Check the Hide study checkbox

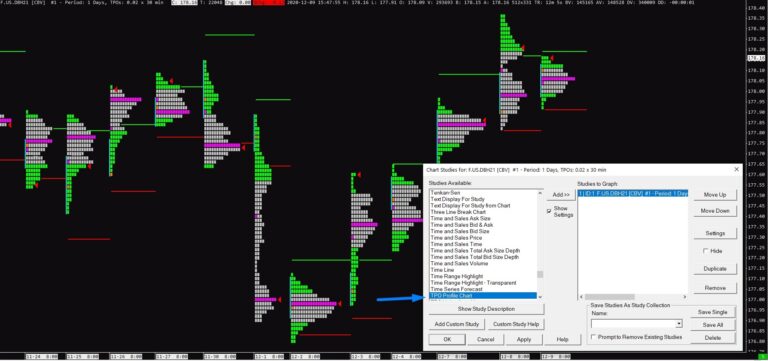click(x=706, y=251)
